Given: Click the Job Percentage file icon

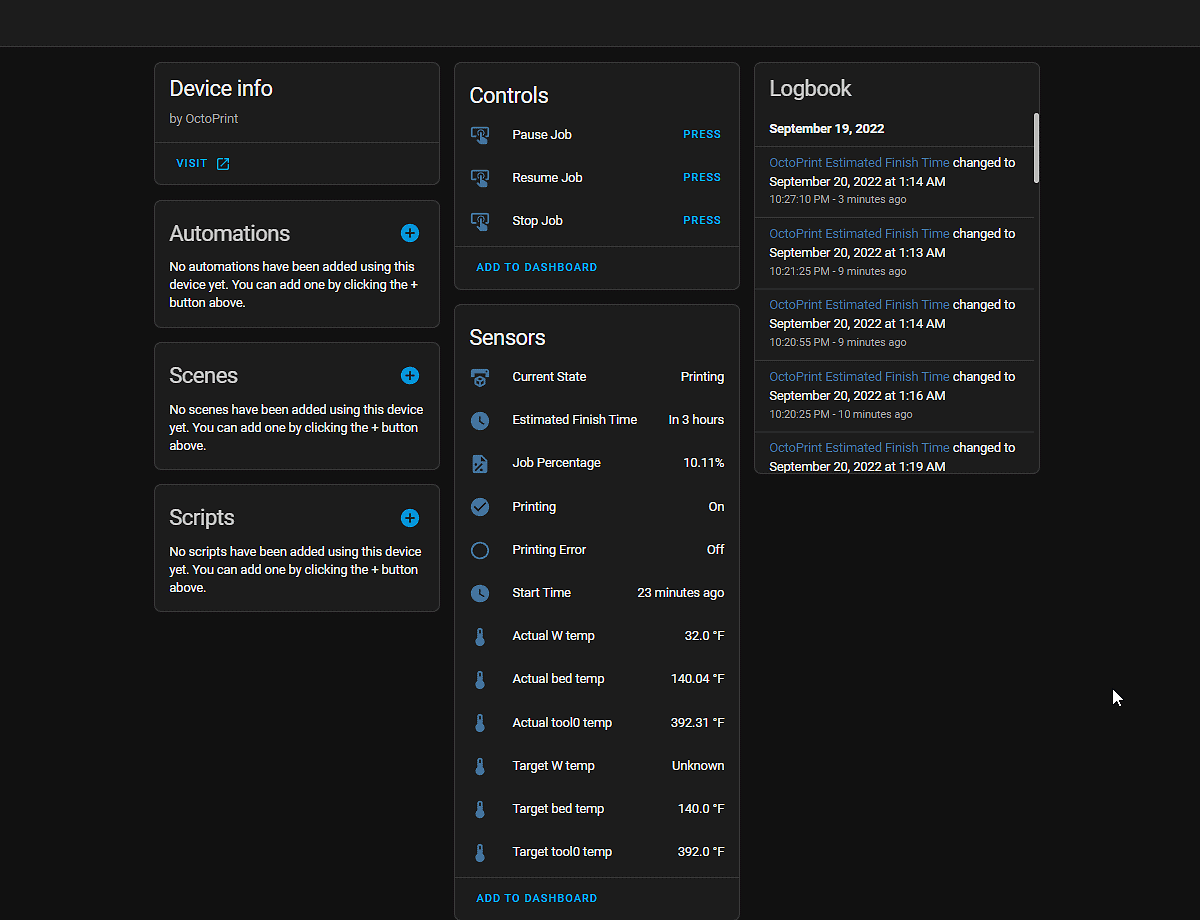Looking at the screenshot, I should (x=480, y=463).
